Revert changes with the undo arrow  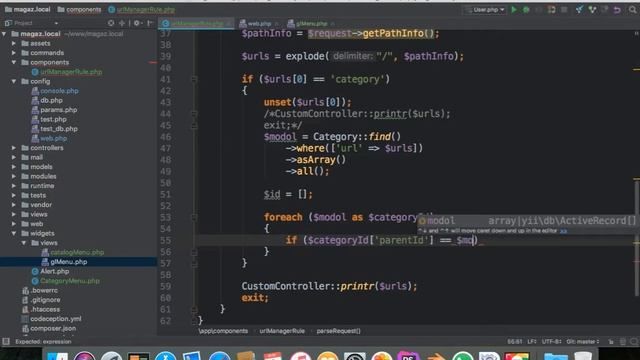(x=617, y=9)
